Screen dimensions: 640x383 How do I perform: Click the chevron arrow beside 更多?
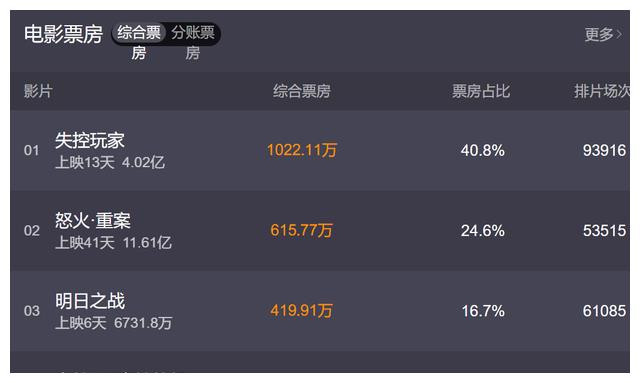tap(620, 34)
